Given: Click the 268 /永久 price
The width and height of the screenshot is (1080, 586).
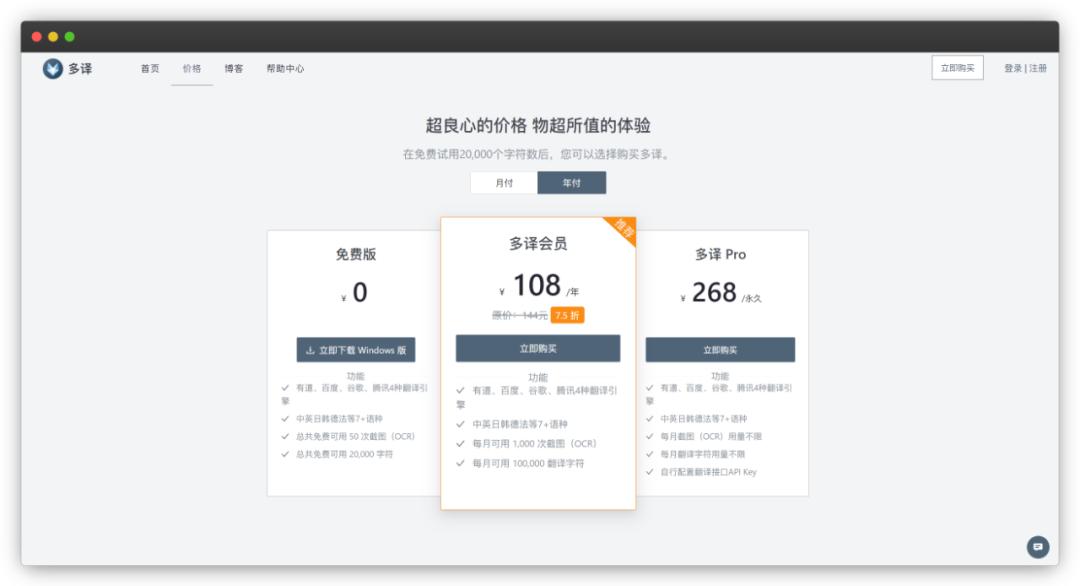Looking at the screenshot, I should (x=720, y=293).
